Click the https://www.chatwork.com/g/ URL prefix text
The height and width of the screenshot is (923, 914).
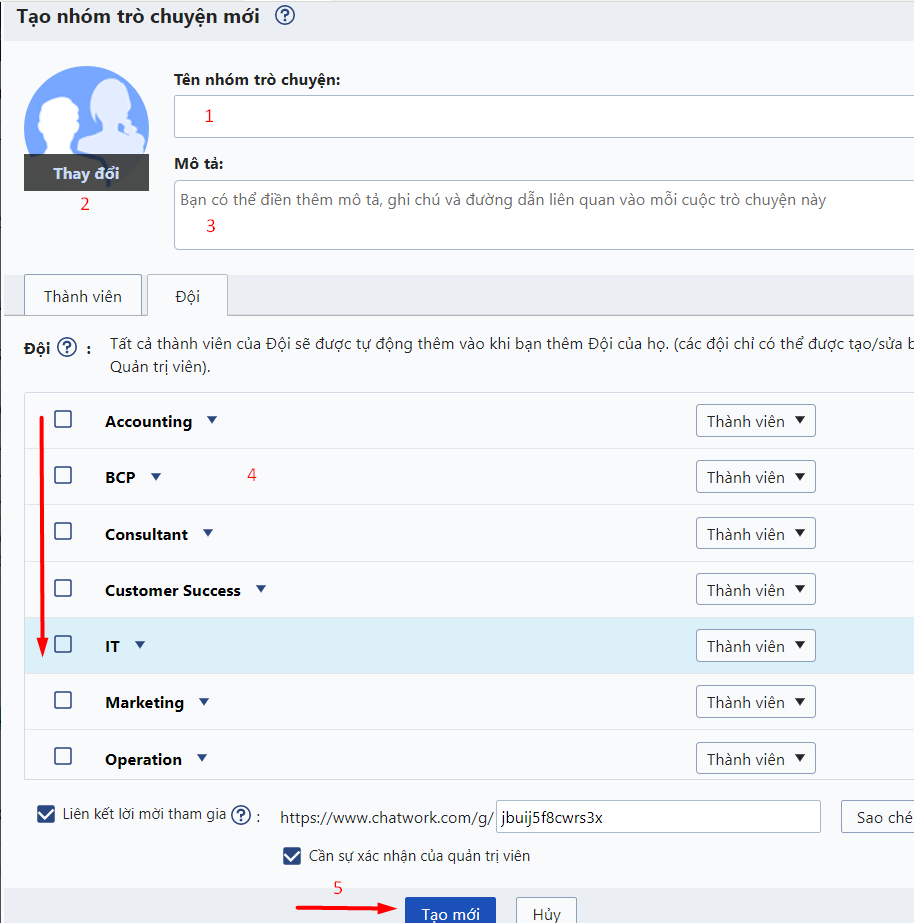387,818
